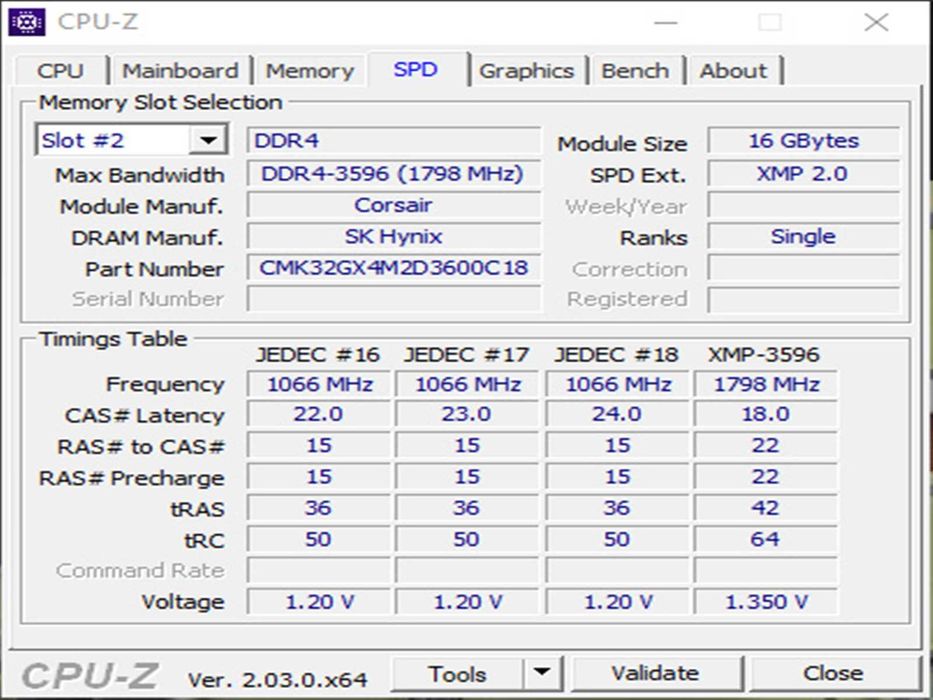Expand the Slot #2 dropdown arrow
The image size is (933, 700).
[x=208, y=140]
